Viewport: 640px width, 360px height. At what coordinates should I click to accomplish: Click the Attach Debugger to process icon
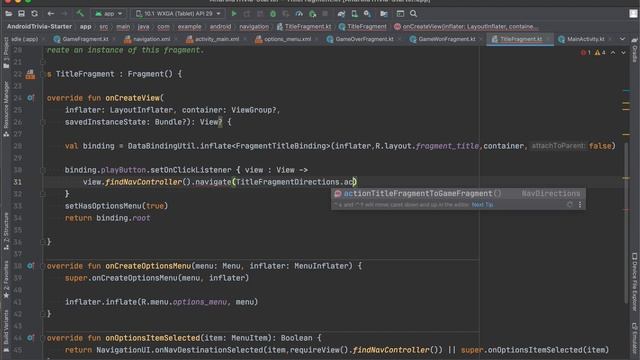coord(312,13)
